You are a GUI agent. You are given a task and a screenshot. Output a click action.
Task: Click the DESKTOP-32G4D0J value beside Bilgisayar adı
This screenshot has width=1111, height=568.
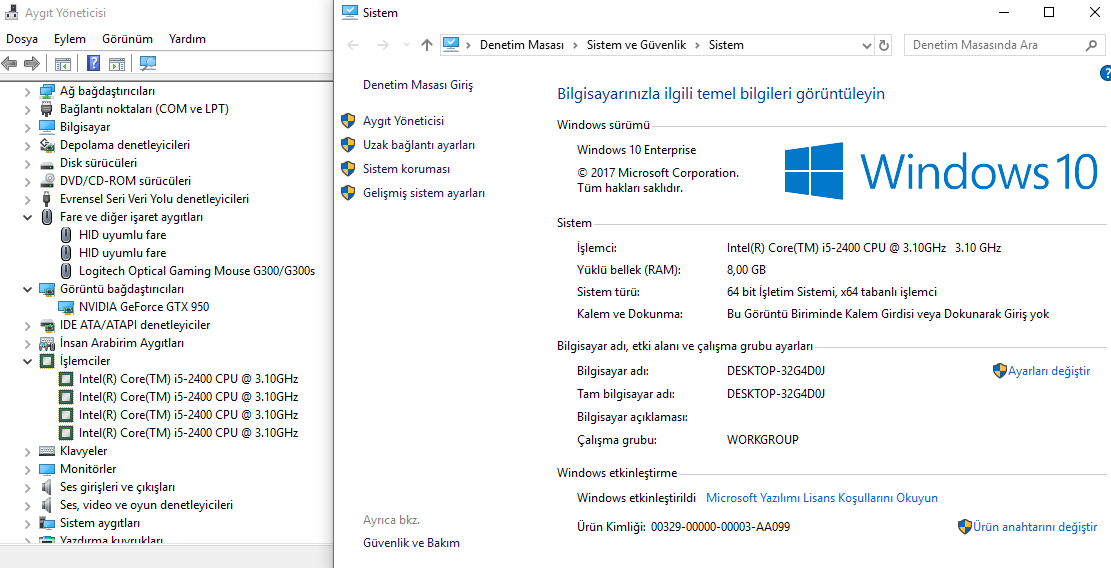click(777, 371)
